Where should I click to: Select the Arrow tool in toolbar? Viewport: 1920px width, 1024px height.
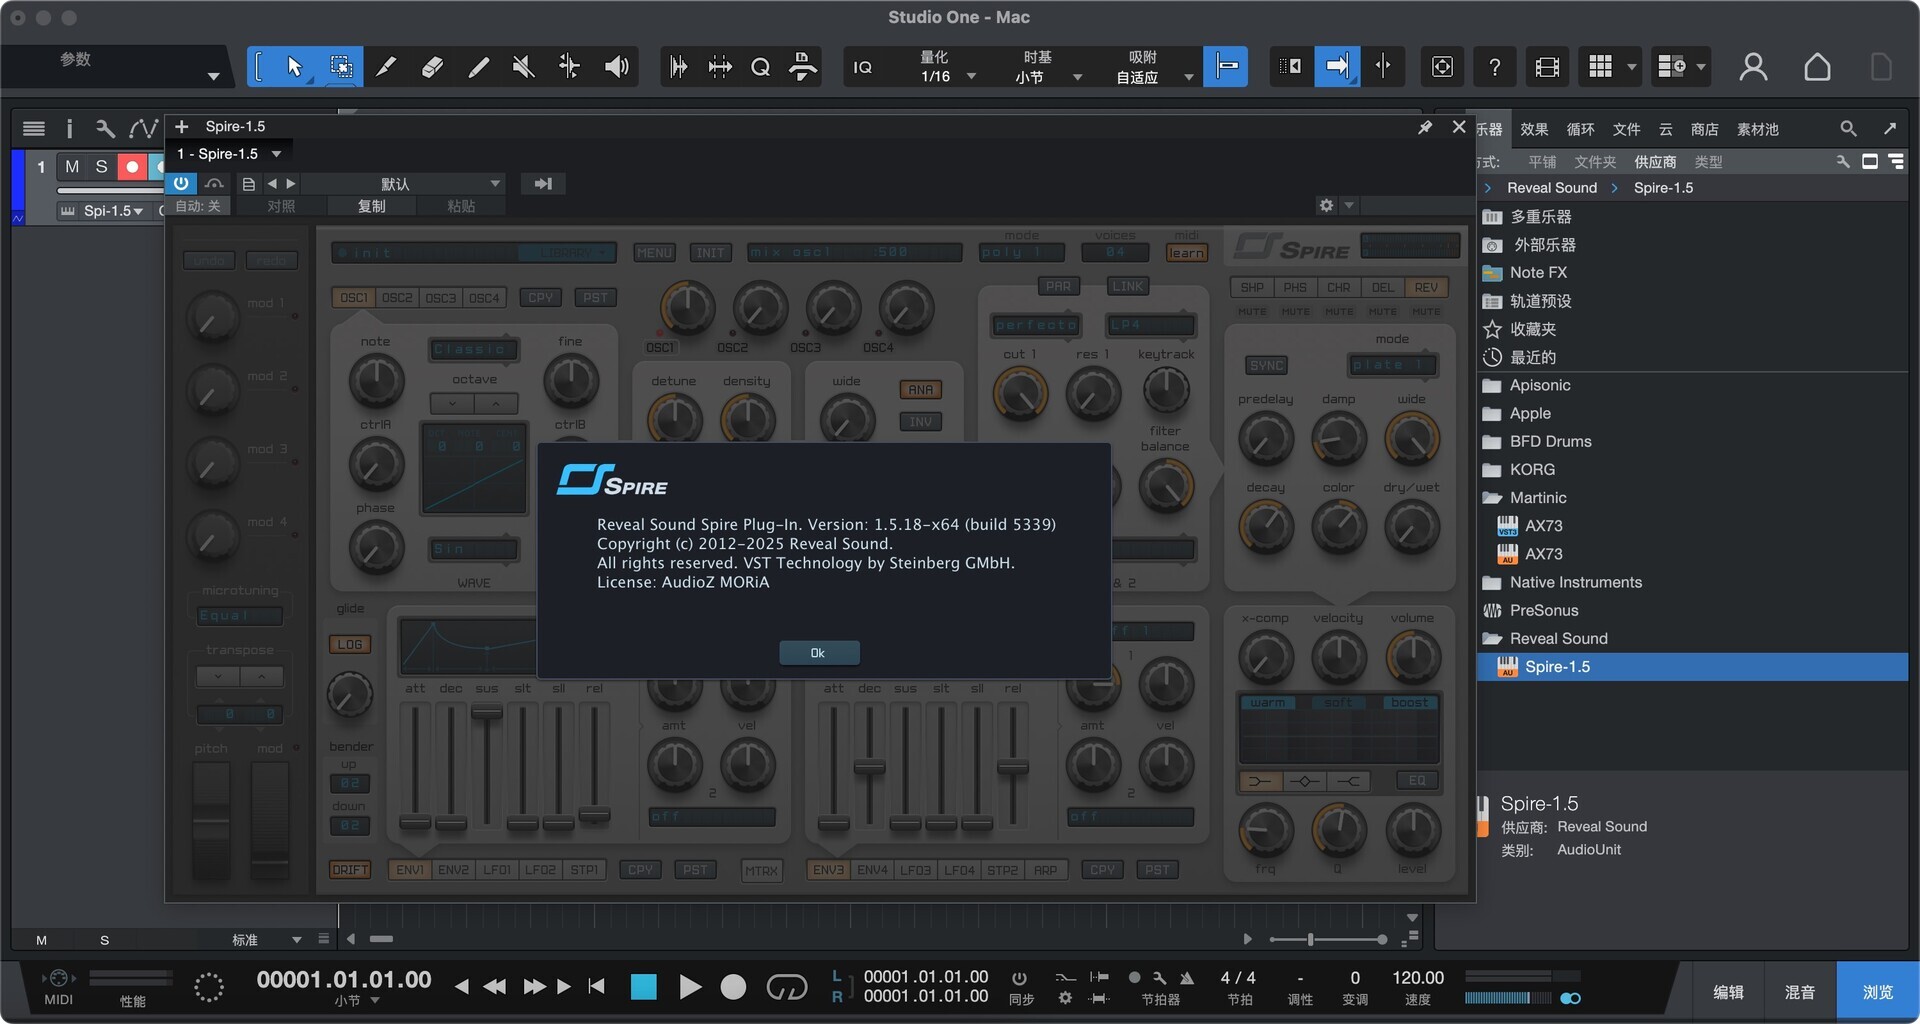(294, 67)
